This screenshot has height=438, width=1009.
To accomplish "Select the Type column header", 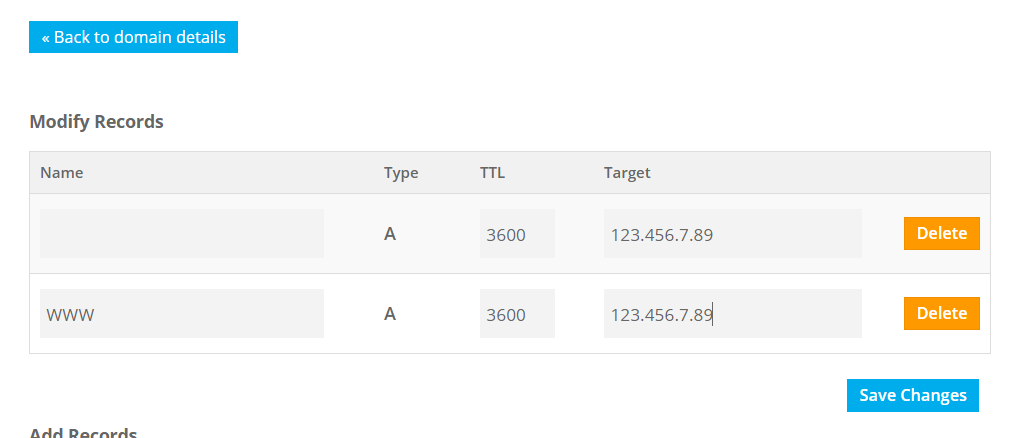I will 401,173.
